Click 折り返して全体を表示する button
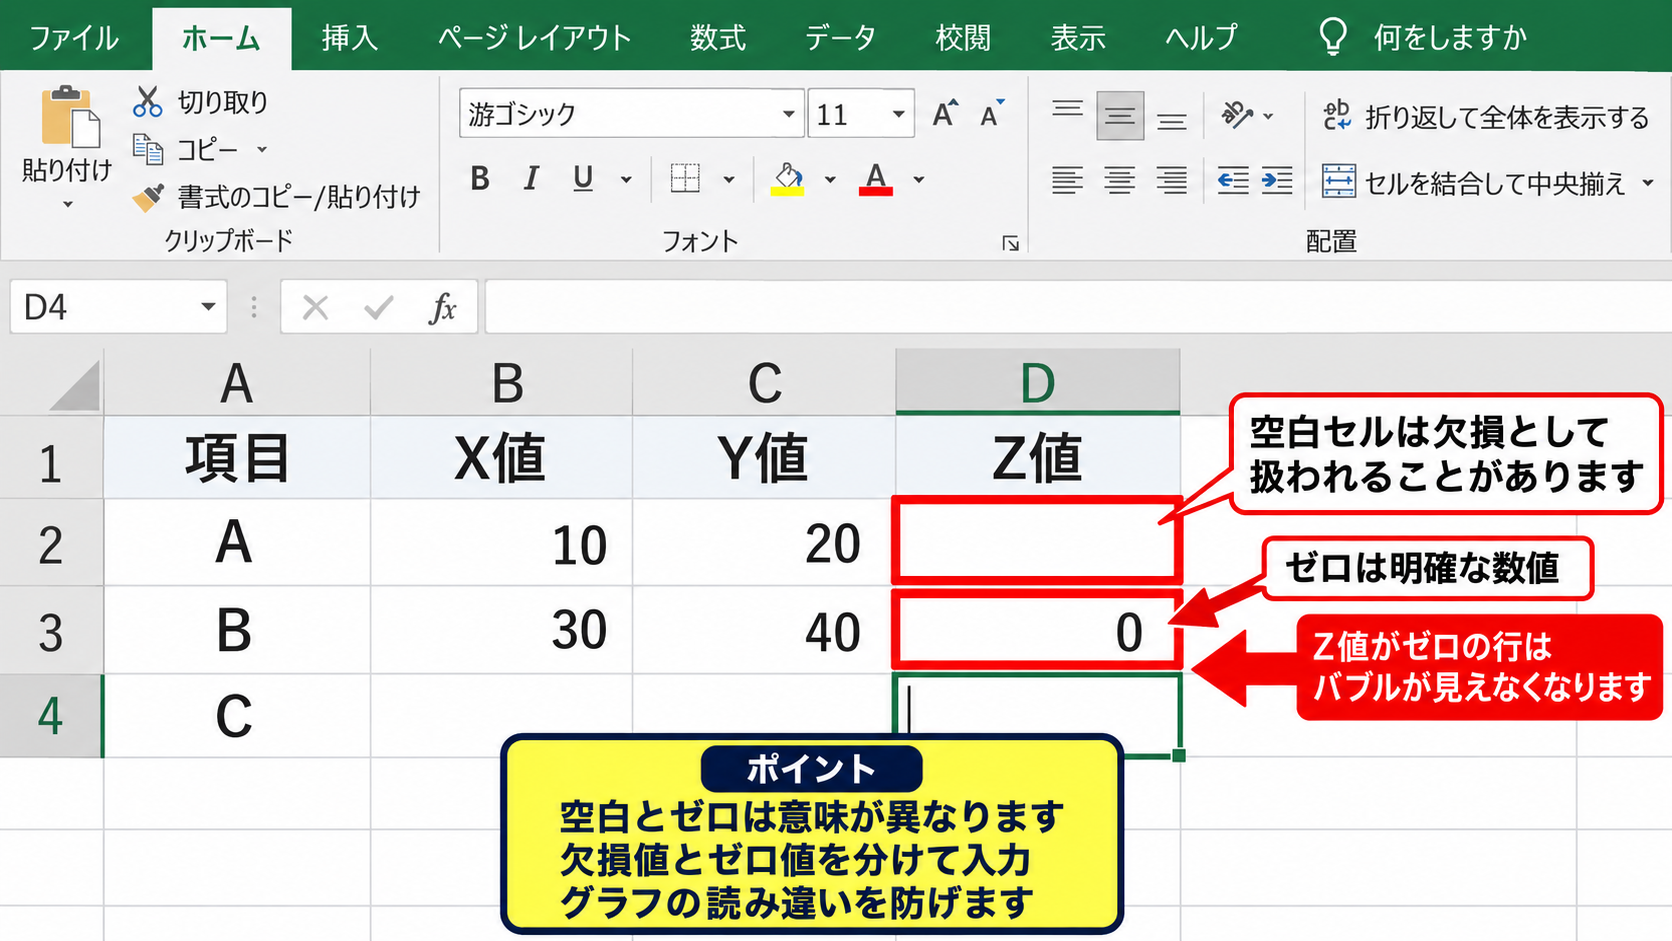Screen dimensions: 1672x941 1485,117
